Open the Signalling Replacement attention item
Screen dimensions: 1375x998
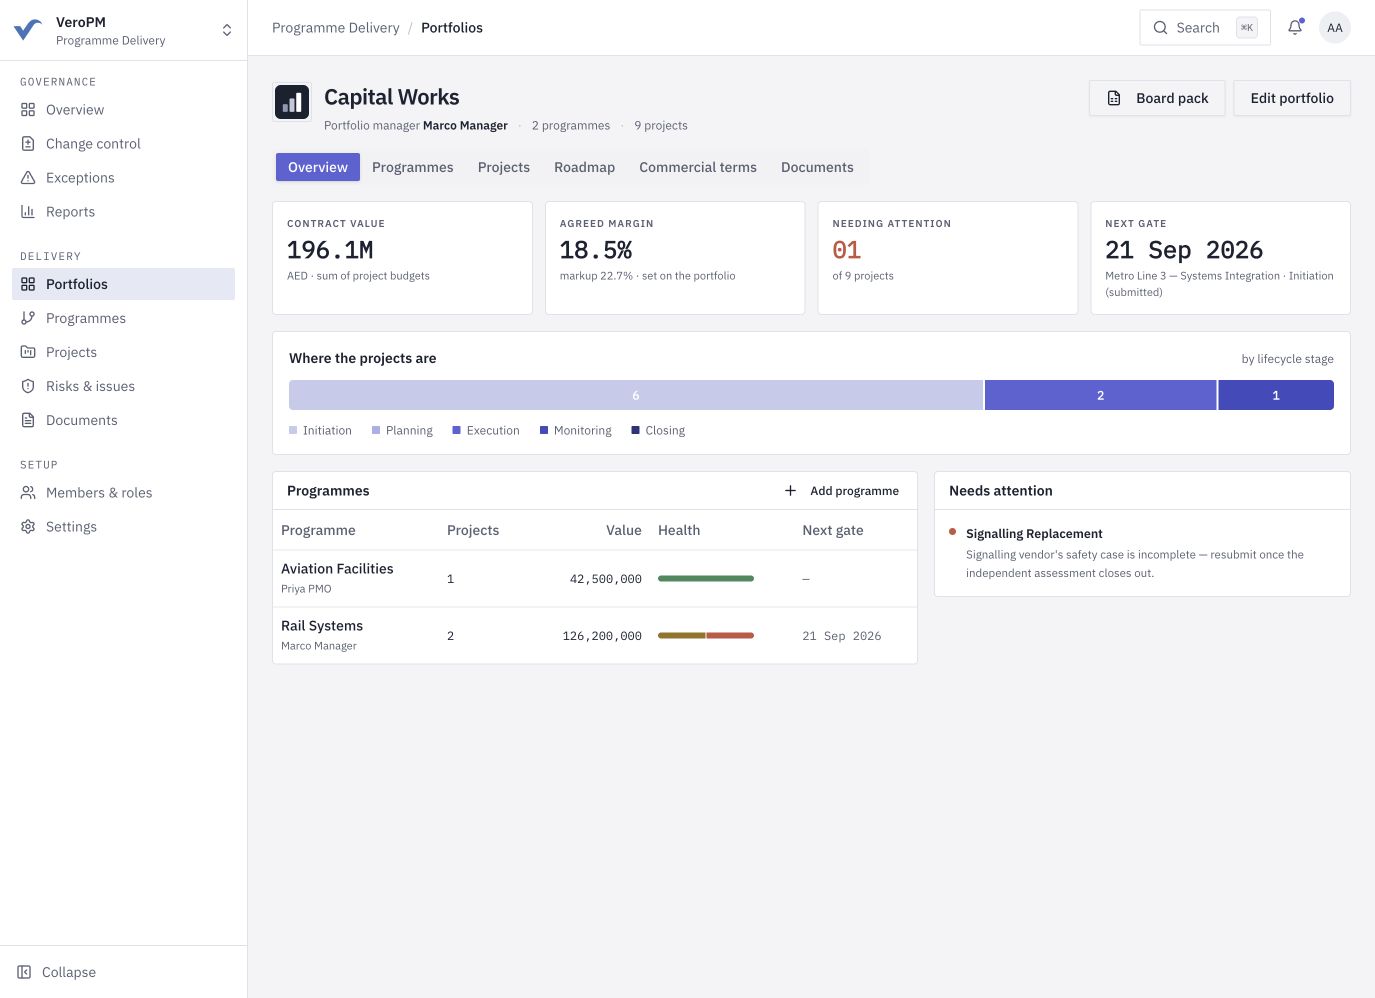[x=1142, y=553]
